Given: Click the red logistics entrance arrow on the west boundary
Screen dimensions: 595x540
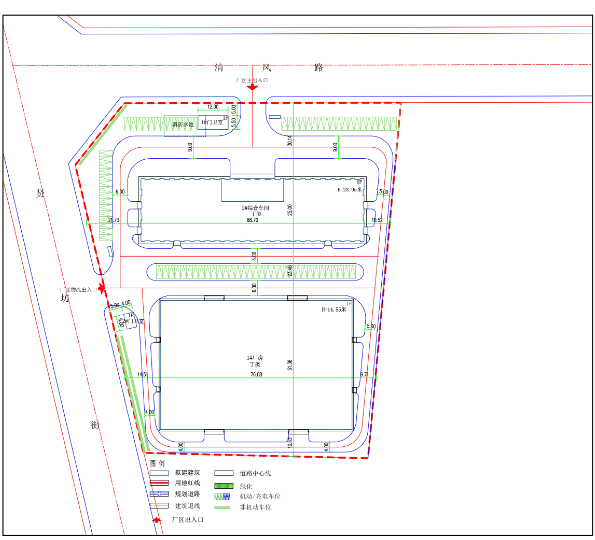Looking at the screenshot, I should 101,288.
